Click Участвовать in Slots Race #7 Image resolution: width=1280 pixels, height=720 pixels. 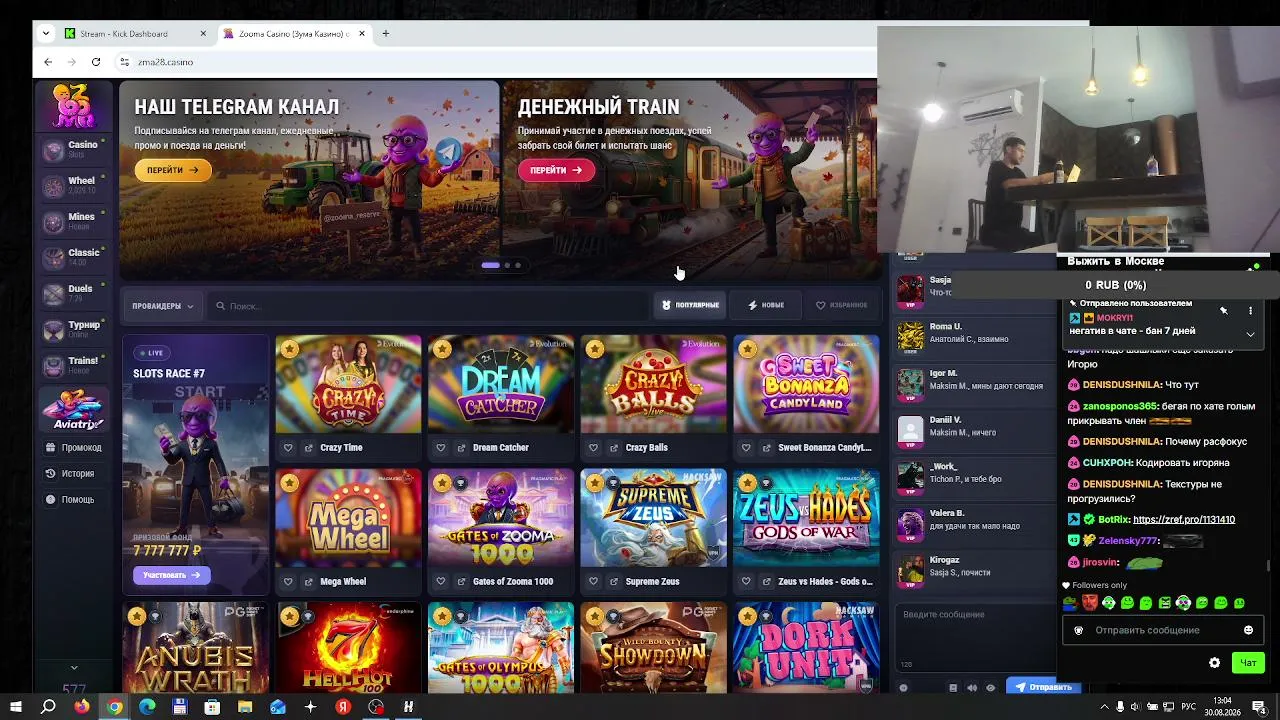pos(172,575)
